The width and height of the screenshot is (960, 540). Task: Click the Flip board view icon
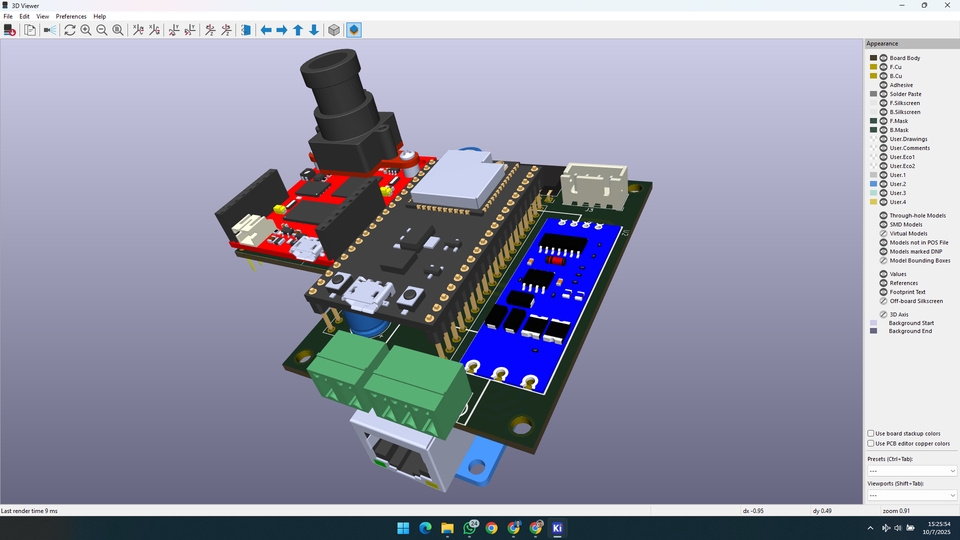pyautogui.click(x=246, y=30)
